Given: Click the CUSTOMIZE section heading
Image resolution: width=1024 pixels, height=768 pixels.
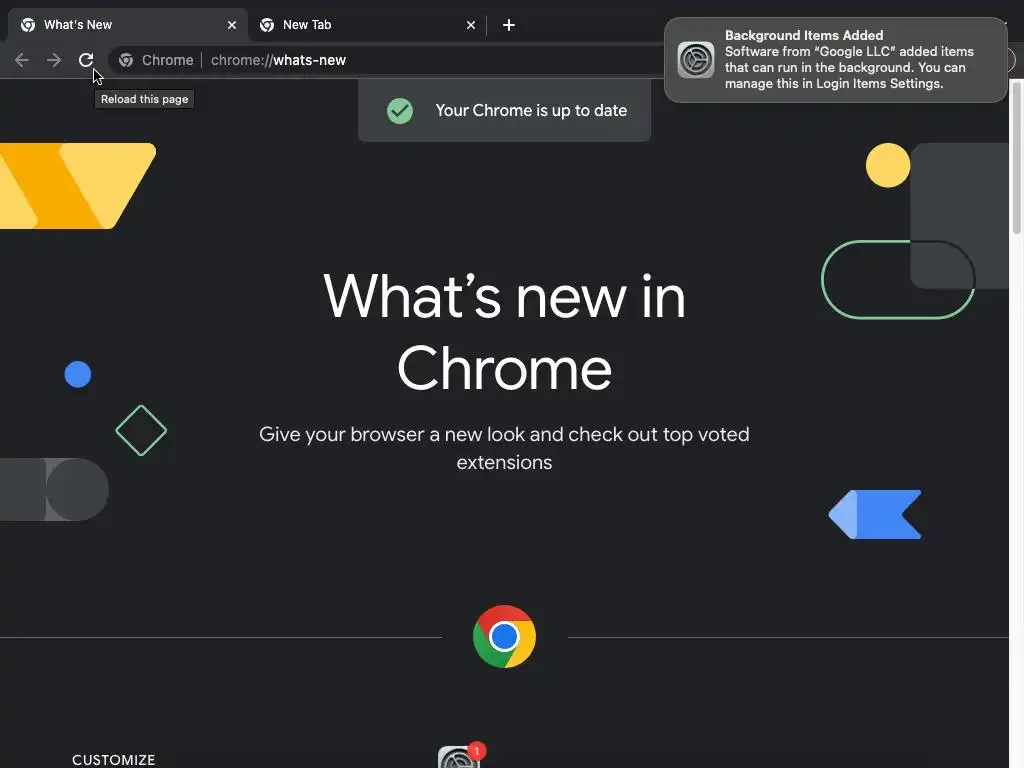Looking at the screenshot, I should click(x=114, y=760).
